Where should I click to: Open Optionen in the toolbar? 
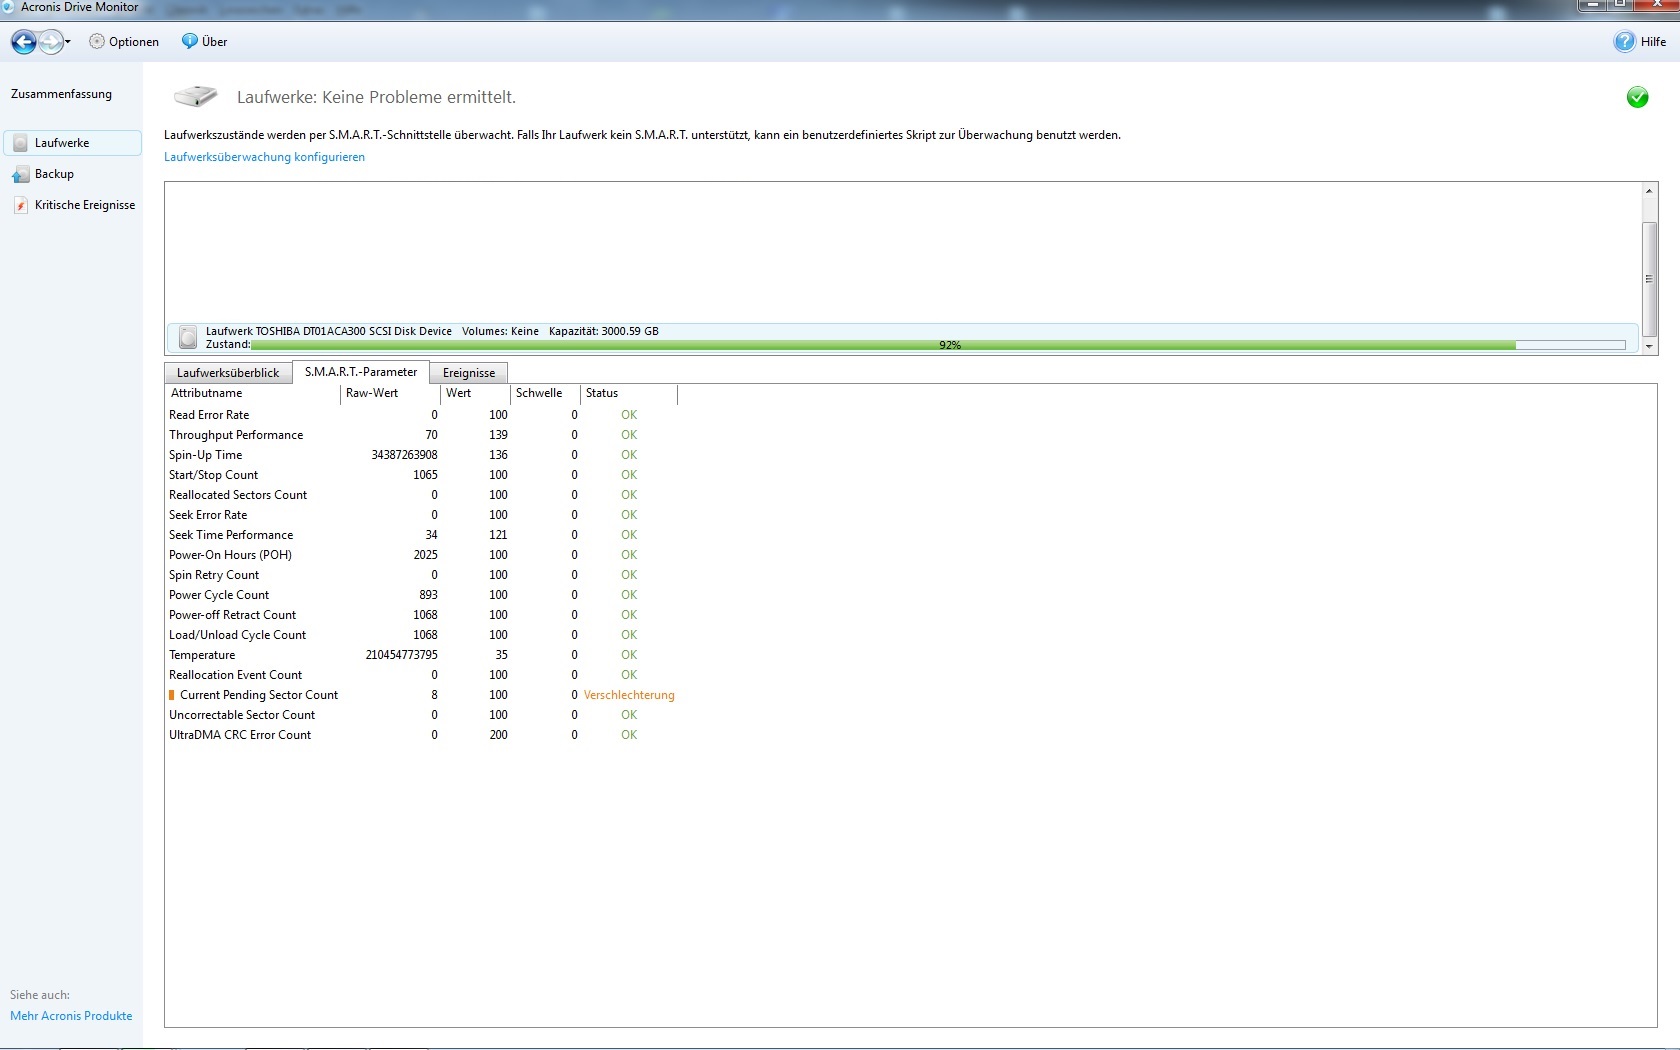point(124,42)
